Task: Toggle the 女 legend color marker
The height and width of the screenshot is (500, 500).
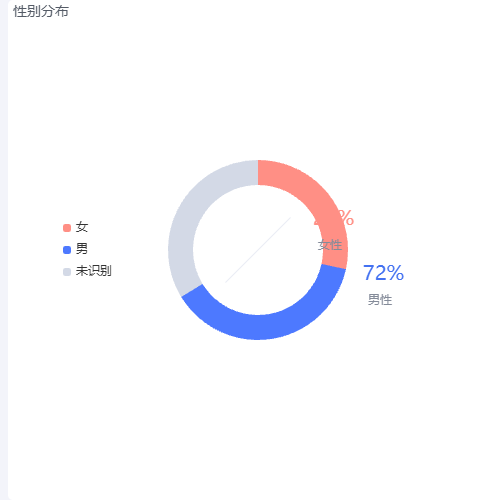Action: click(67, 228)
